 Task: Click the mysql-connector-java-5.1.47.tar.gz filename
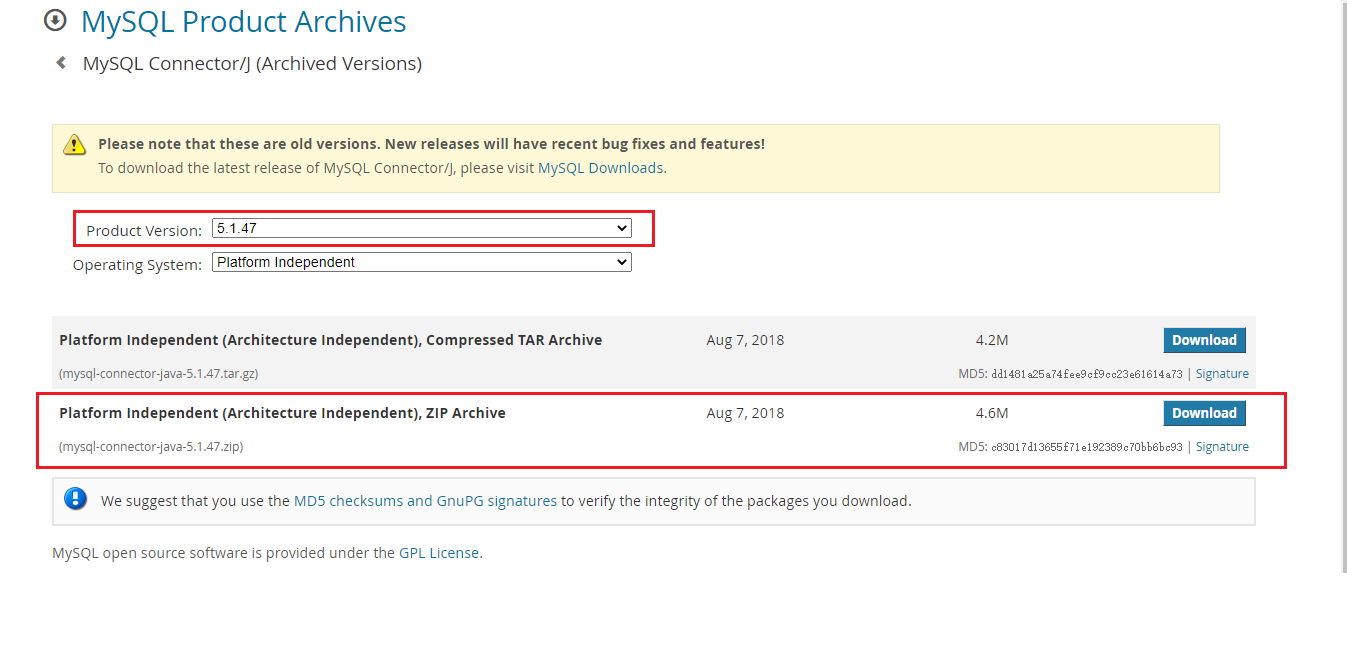tap(159, 374)
